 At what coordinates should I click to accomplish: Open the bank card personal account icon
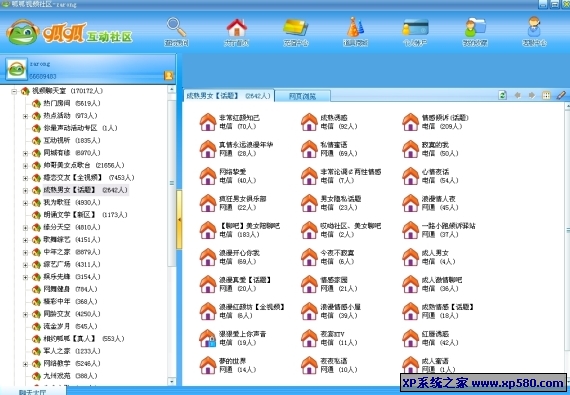tap(415, 28)
